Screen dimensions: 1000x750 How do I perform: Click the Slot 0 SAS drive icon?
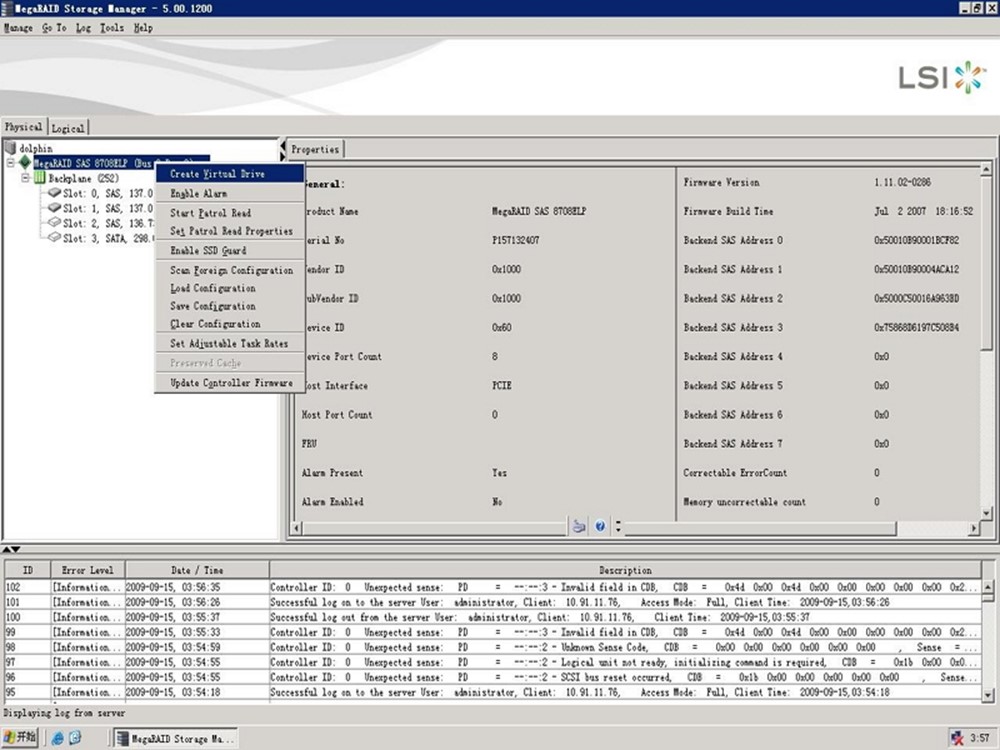click(x=53, y=192)
